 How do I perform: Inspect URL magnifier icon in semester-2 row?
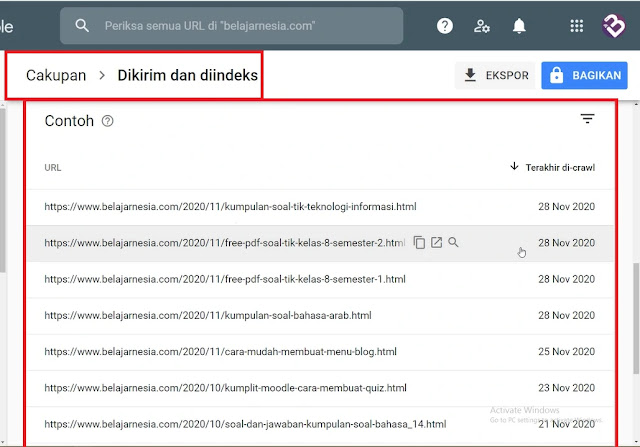[453, 242]
